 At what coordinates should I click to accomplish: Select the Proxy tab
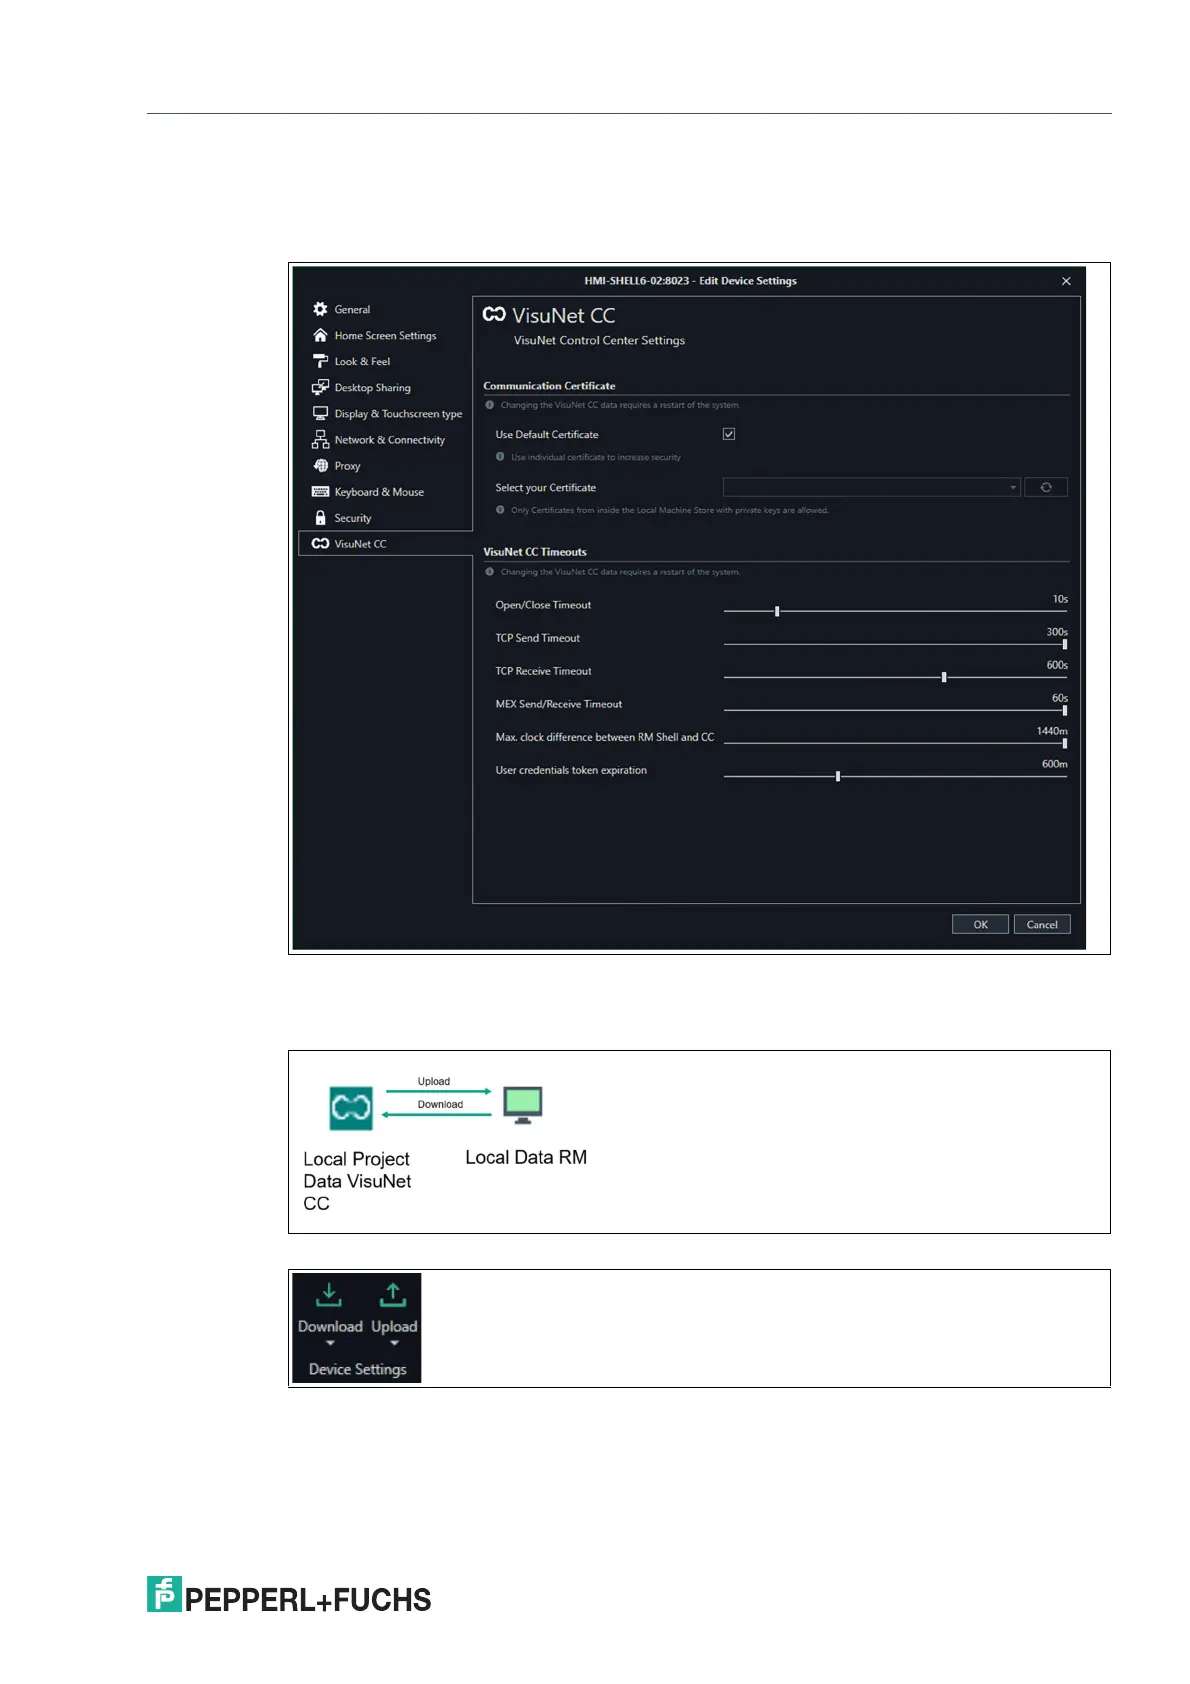pyautogui.click(x=385, y=465)
